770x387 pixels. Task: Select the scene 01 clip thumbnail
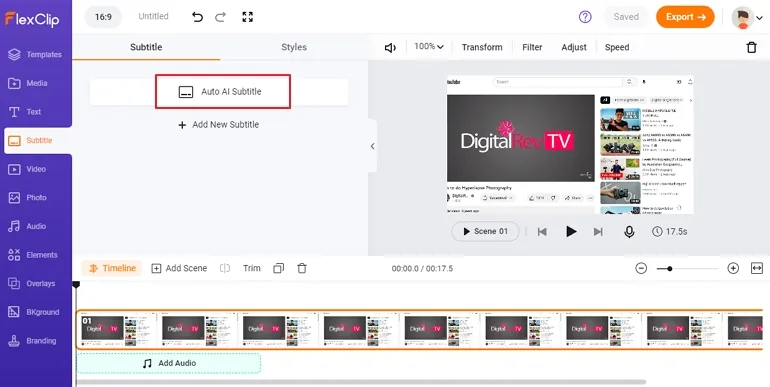pos(419,330)
